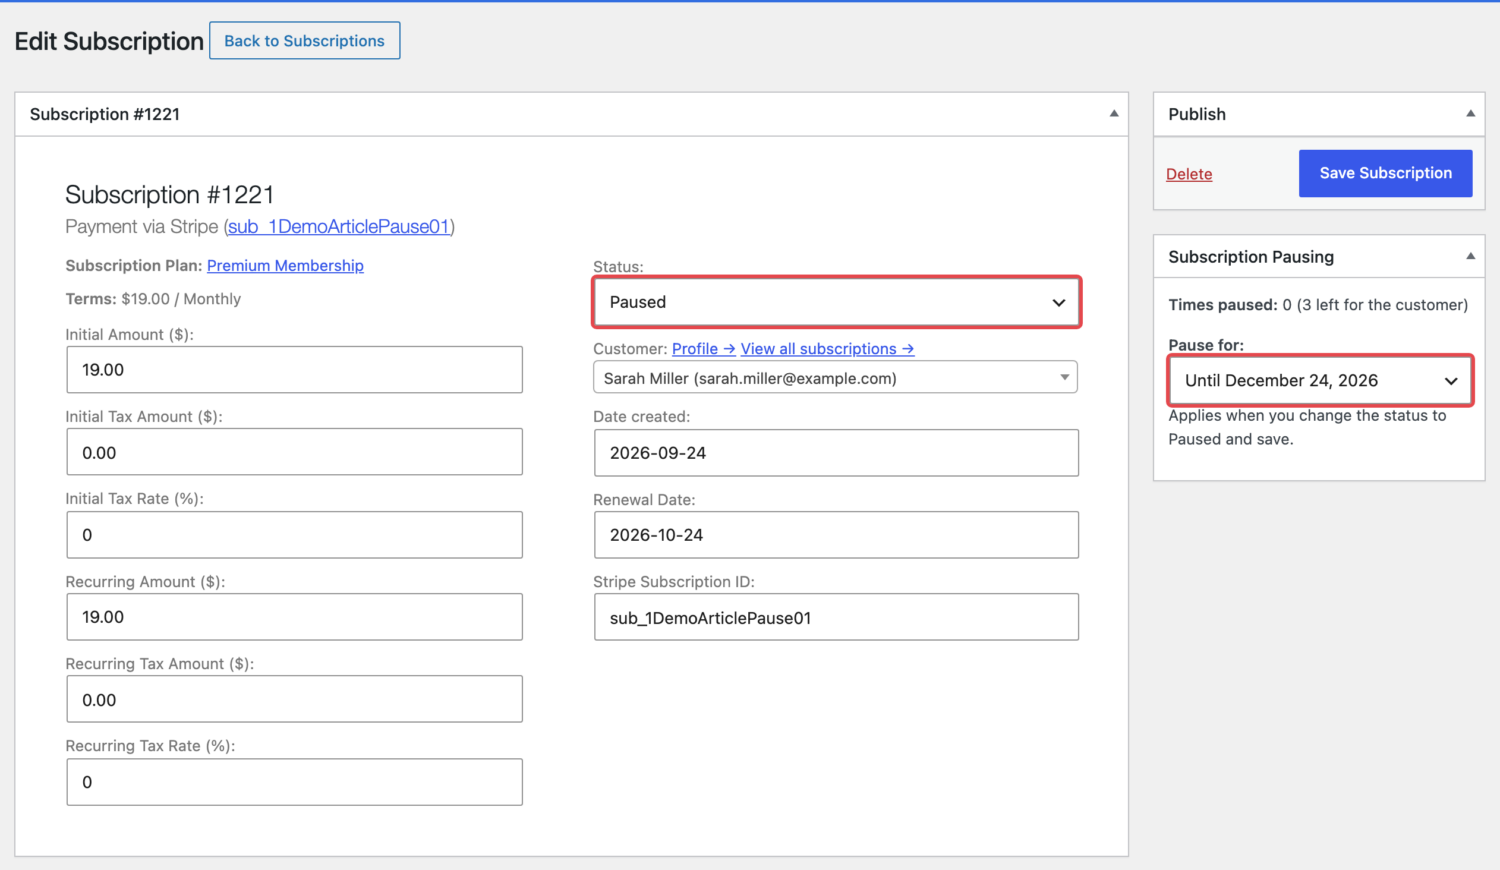1500x870 pixels.
Task: Collapse the Subscription #1221 panel
Action: coord(1113,114)
